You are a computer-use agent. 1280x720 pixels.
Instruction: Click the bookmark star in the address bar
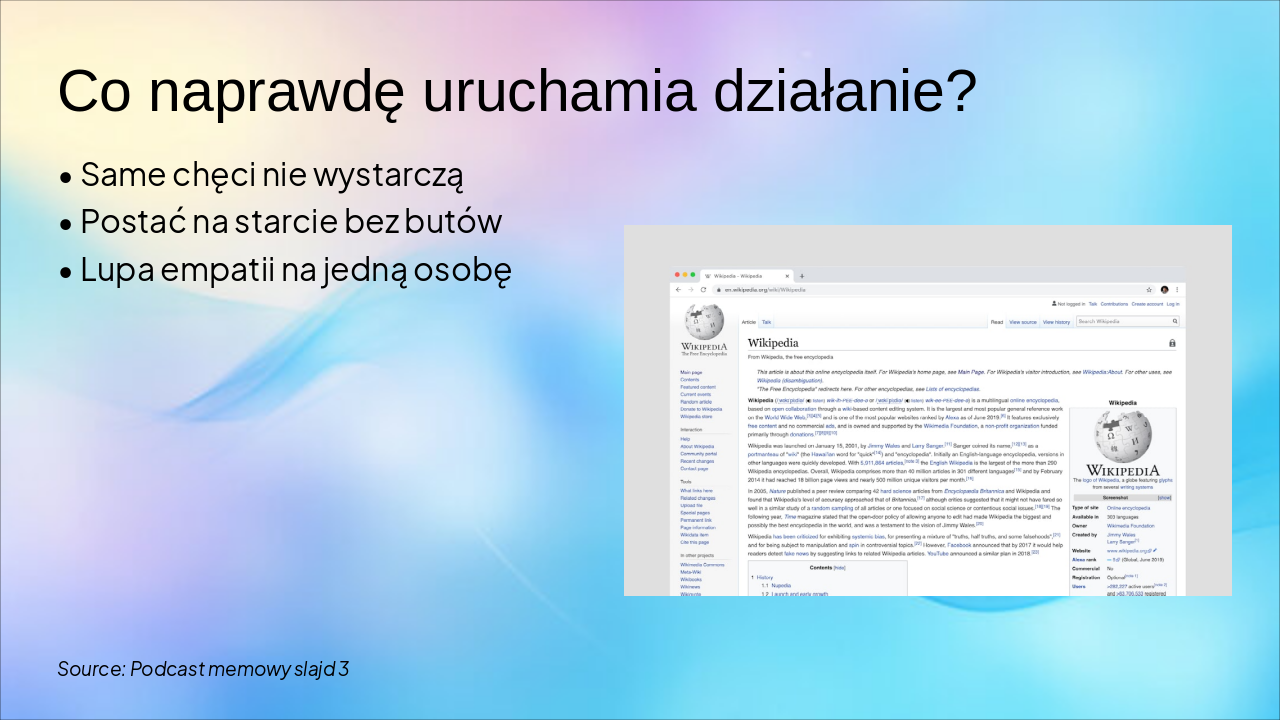(1149, 288)
